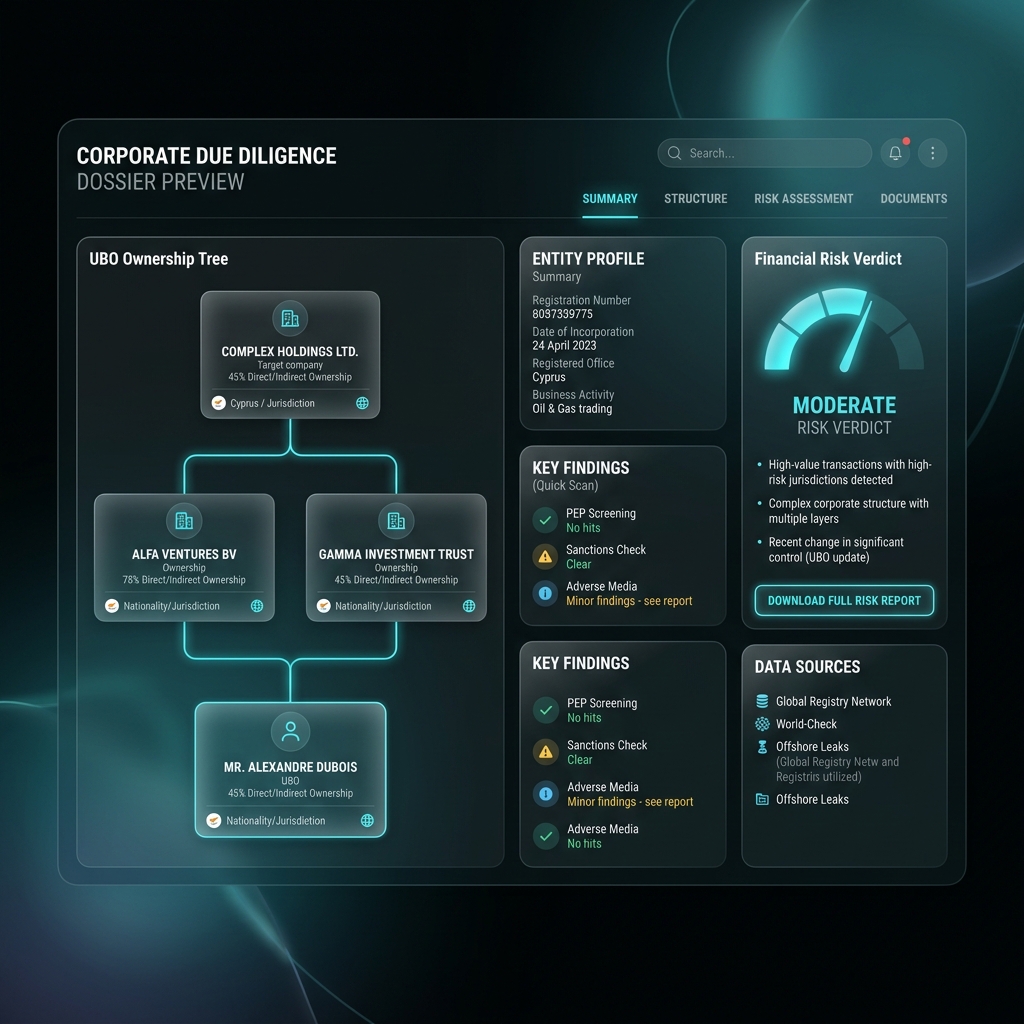This screenshot has width=1024, height=1024.
Task: Click the World-Check source icon
Action: [x=761, y=724]
